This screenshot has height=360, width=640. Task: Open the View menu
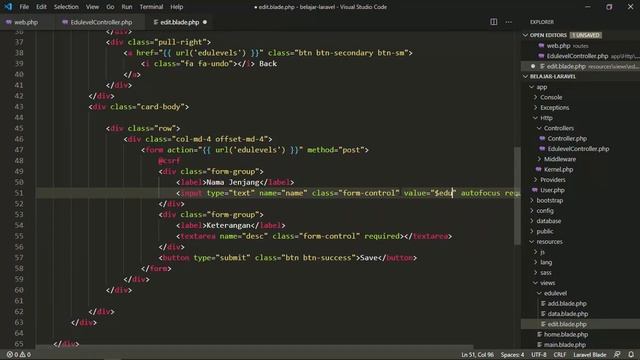[92, 7]
